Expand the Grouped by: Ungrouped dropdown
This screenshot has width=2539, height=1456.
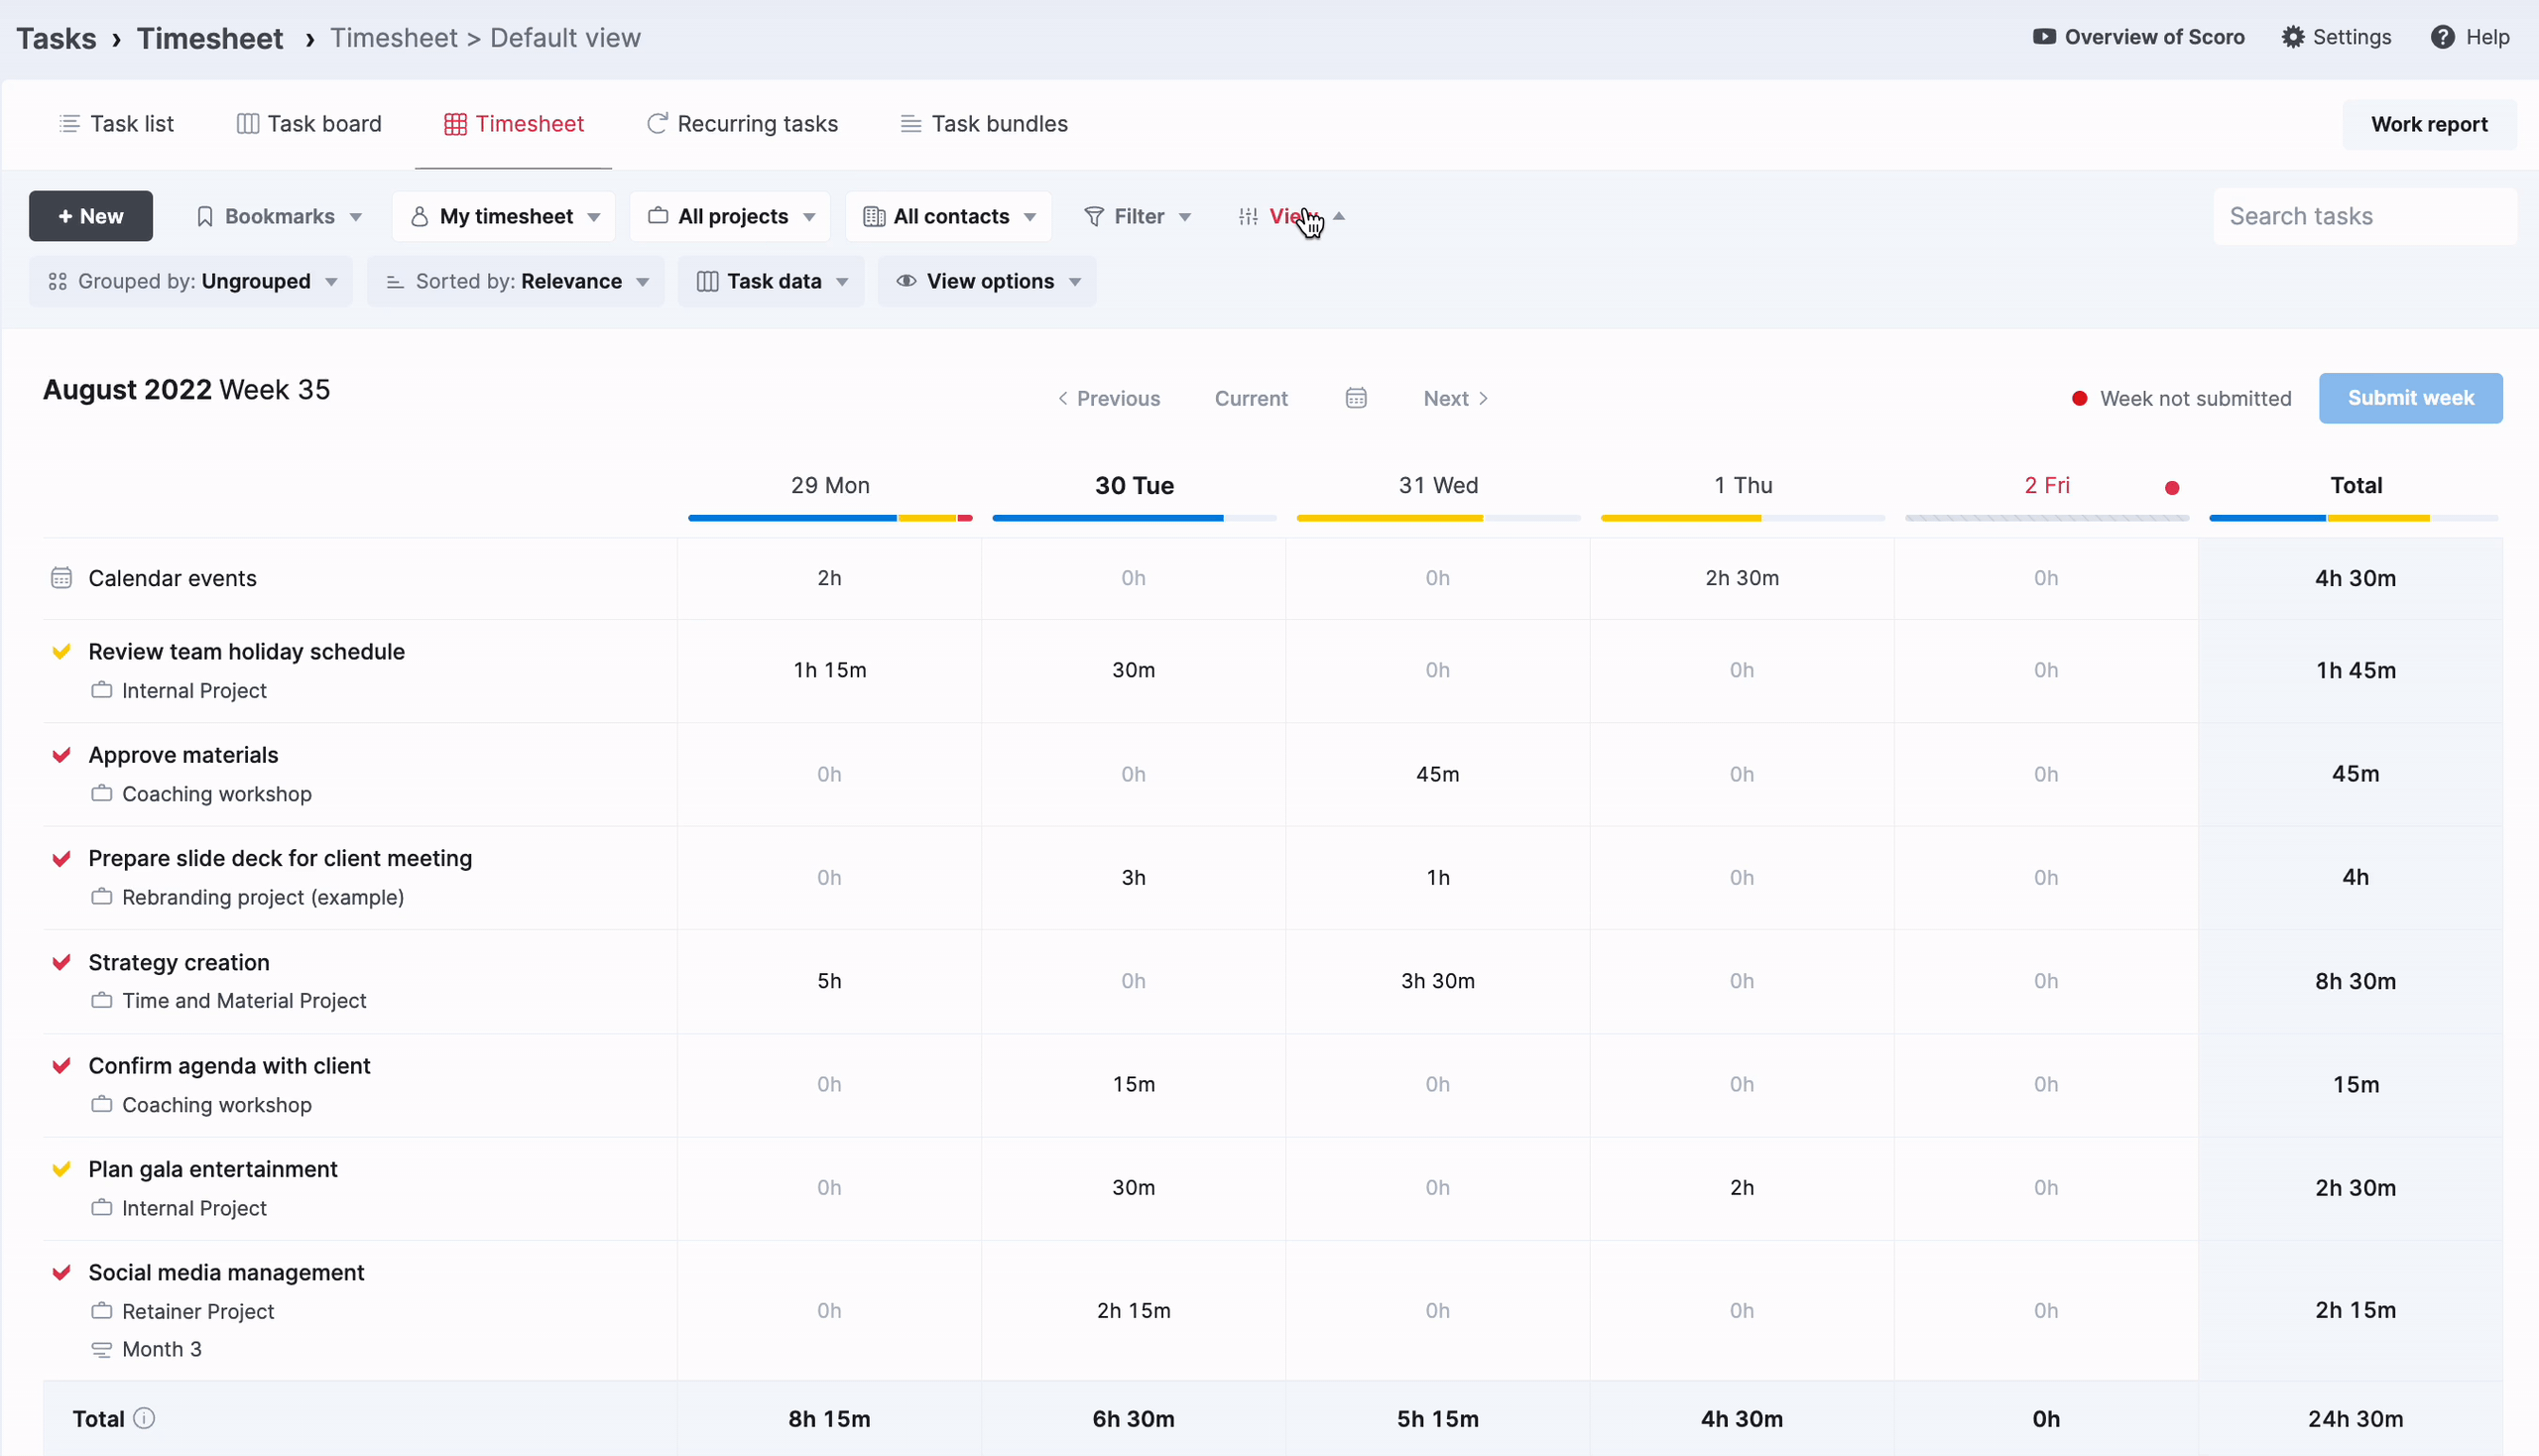(191, 281)
